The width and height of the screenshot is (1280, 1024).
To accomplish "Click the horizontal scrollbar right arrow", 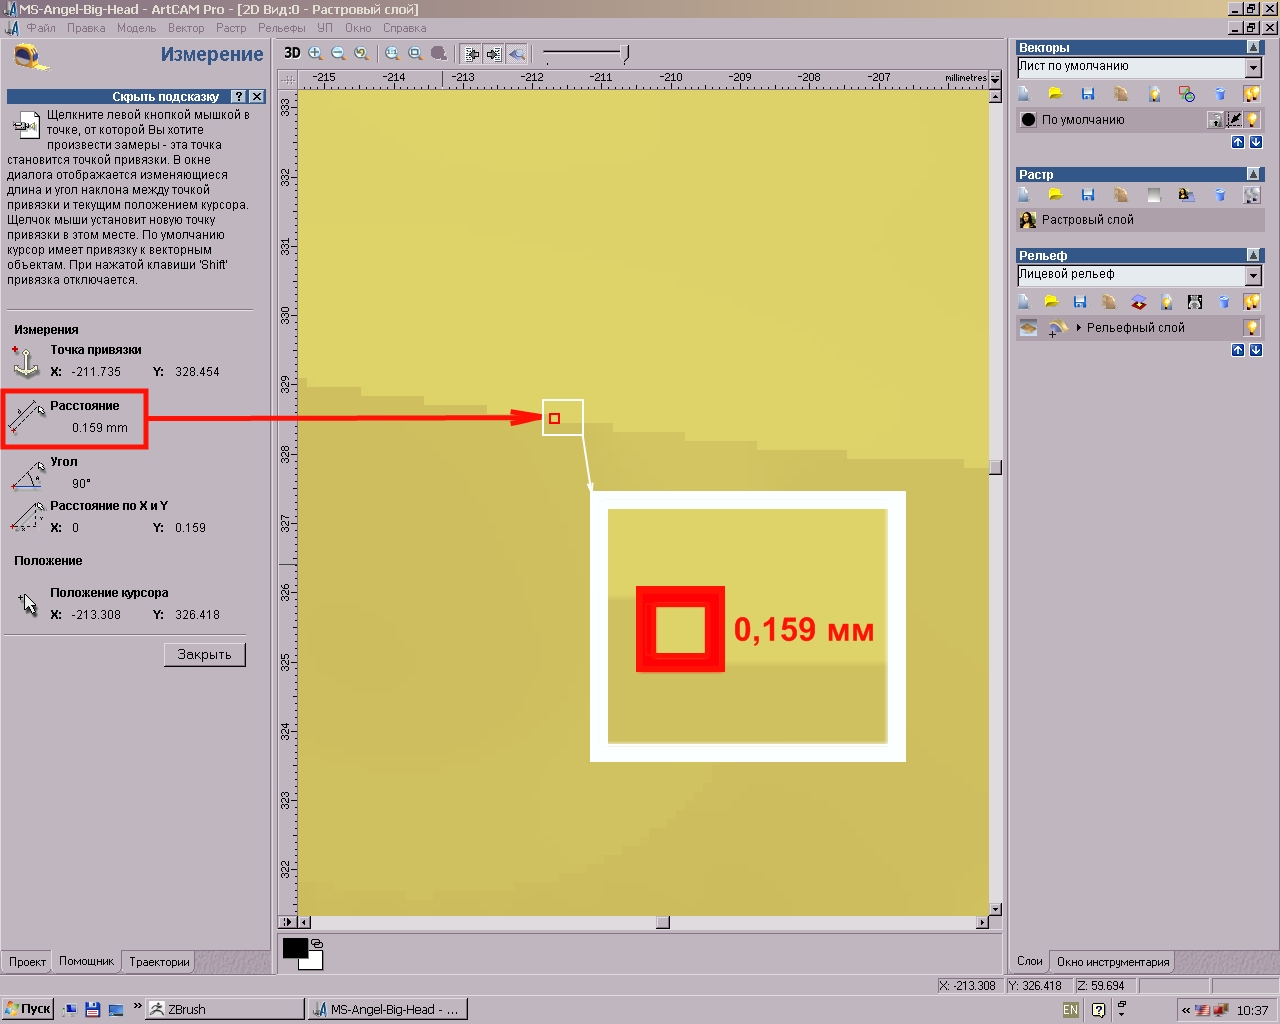I will pyautogui.click(x=982, y=922).
